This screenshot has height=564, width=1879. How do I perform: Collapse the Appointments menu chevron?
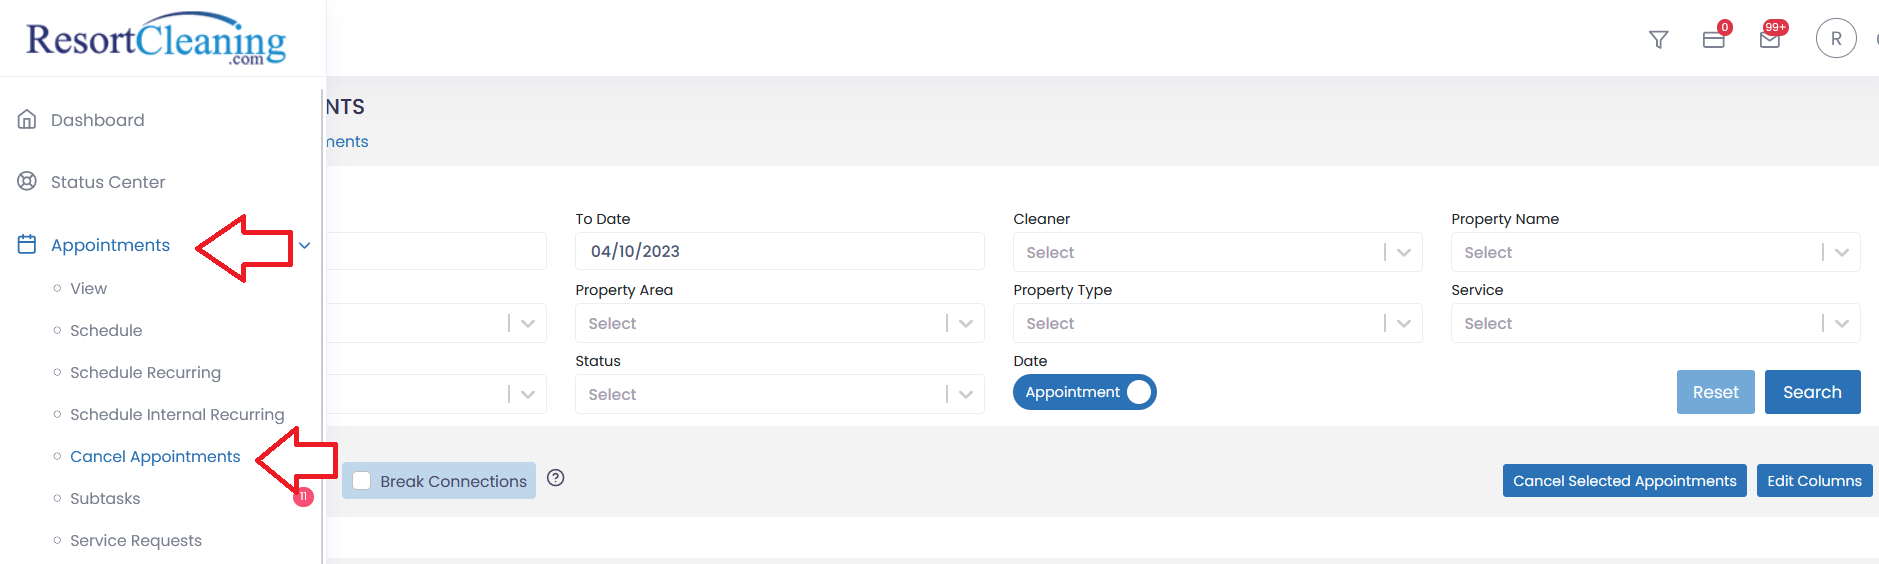click(x=305, y=245)
